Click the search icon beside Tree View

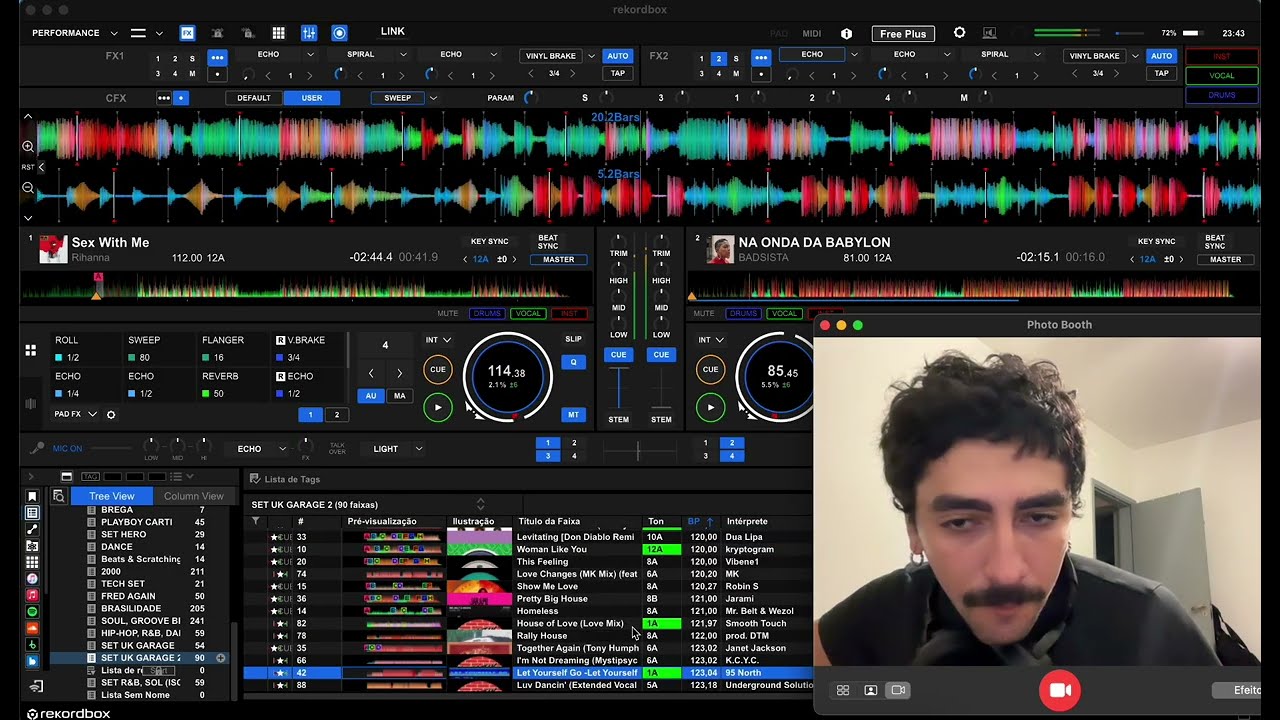pyautogui.click(x=58, y=496)
